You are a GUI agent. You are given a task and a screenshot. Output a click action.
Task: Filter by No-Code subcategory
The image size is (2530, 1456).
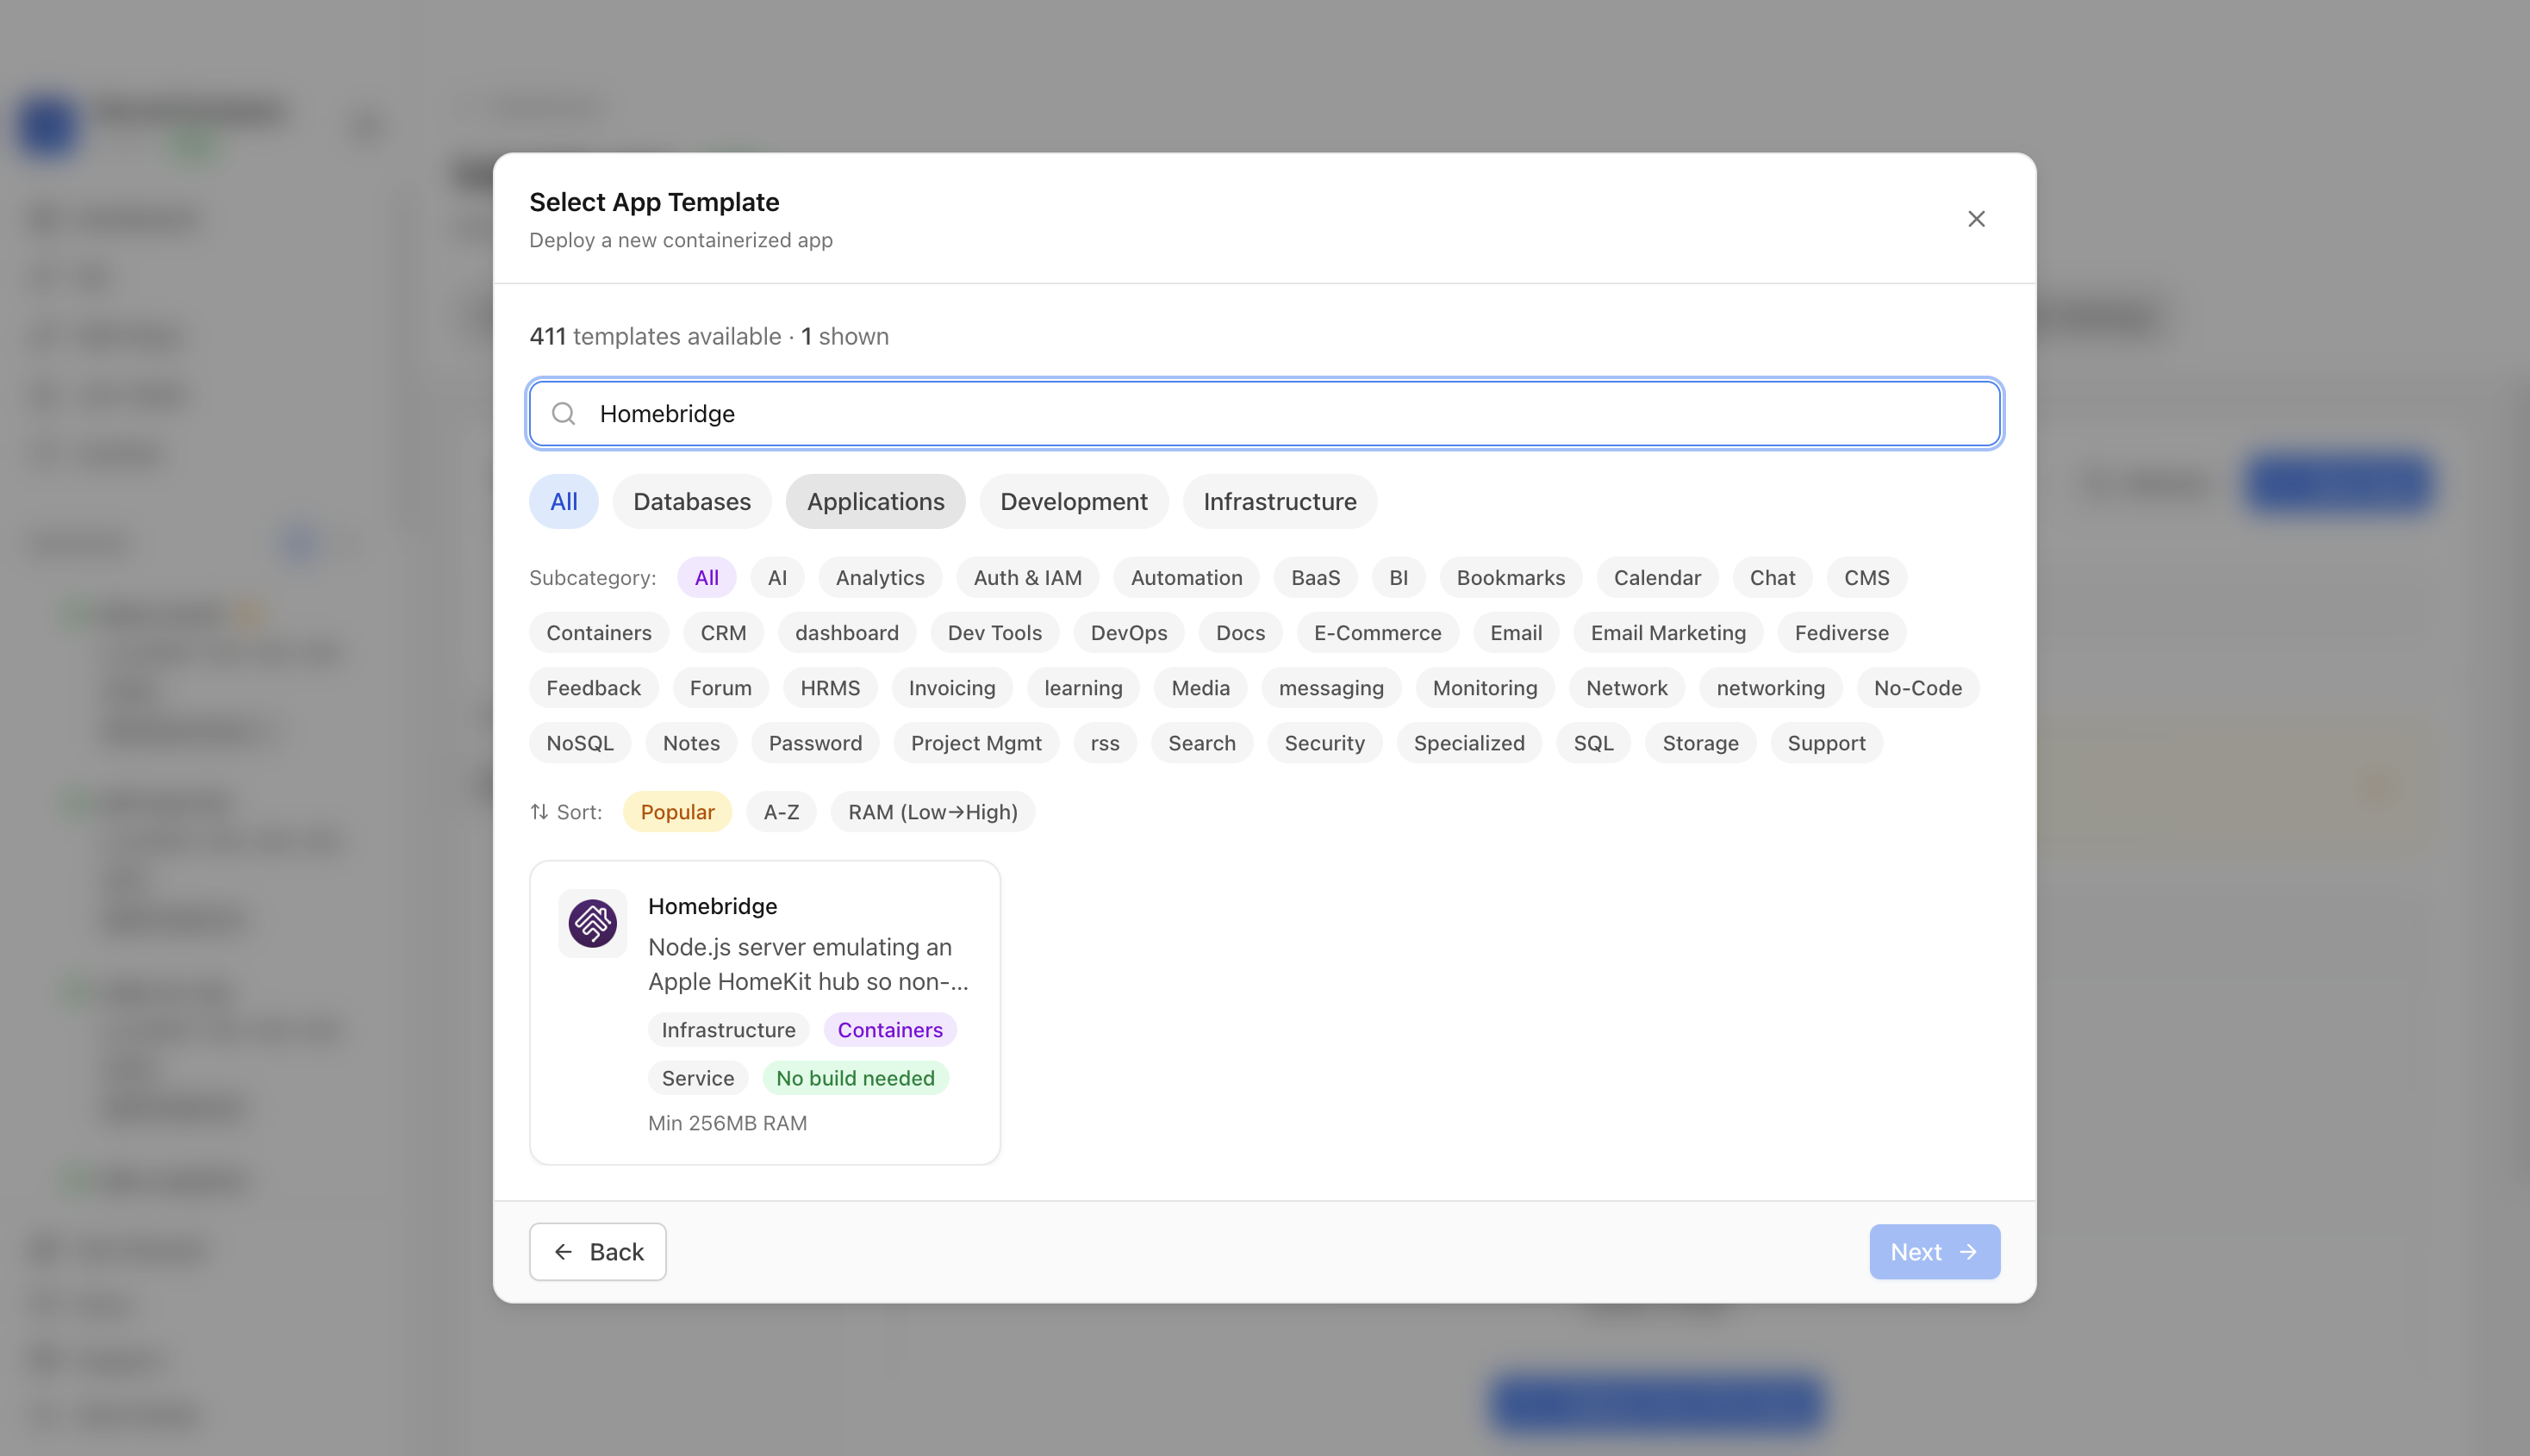[1917, 687]
